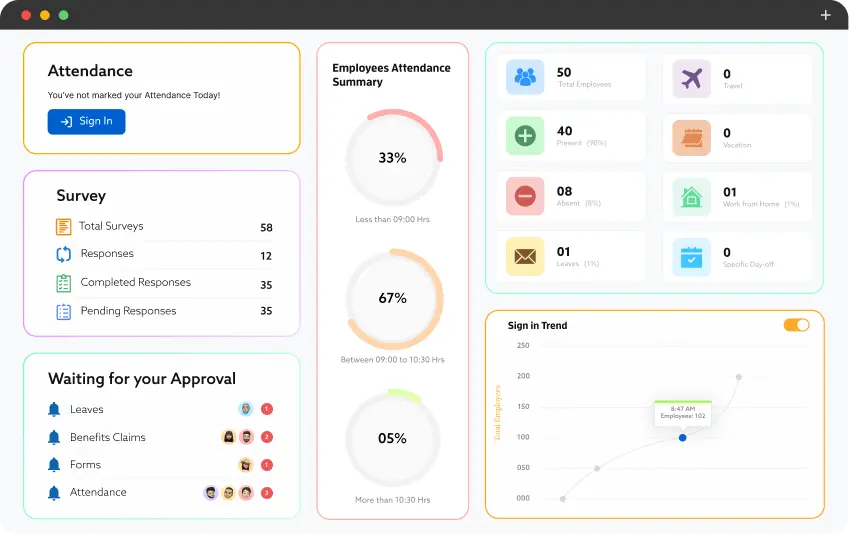Screen dimensions: 849x534
Task: Click the red Absent minus icon
Action: [x=525, y=196]
